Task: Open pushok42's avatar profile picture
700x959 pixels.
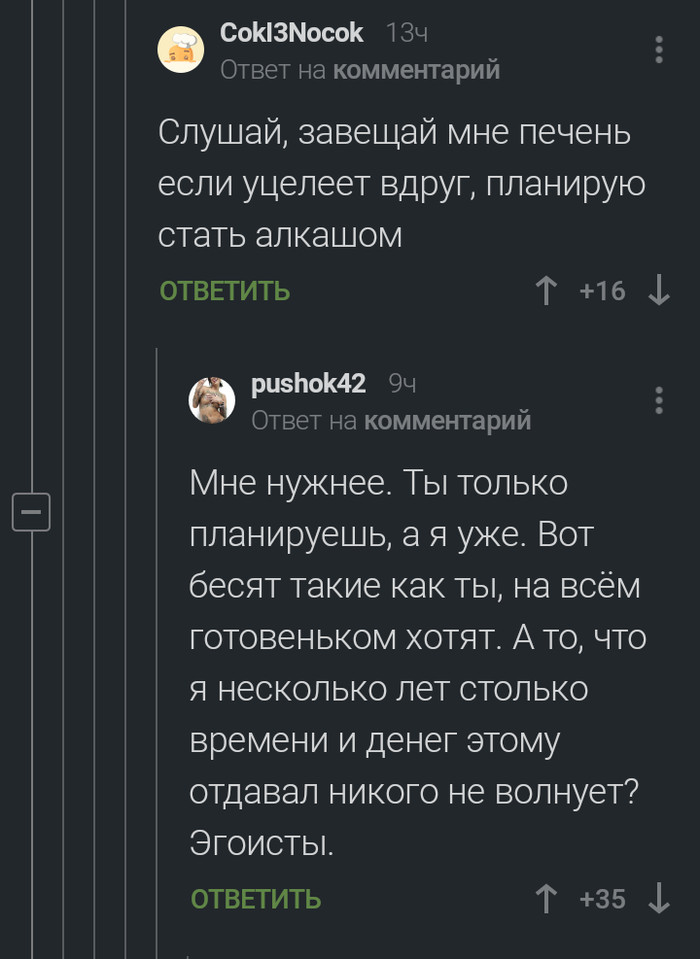Action: point(212,400)
